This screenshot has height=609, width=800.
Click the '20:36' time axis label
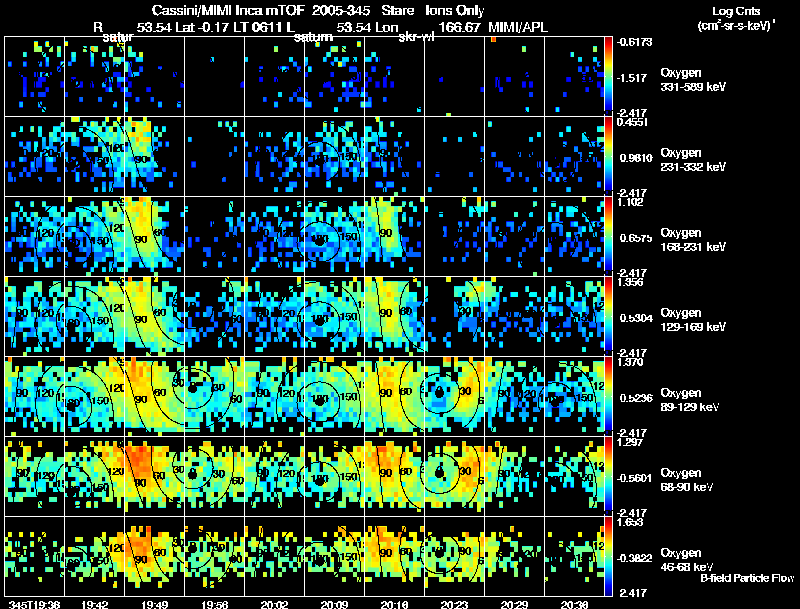tap(574, 604)
